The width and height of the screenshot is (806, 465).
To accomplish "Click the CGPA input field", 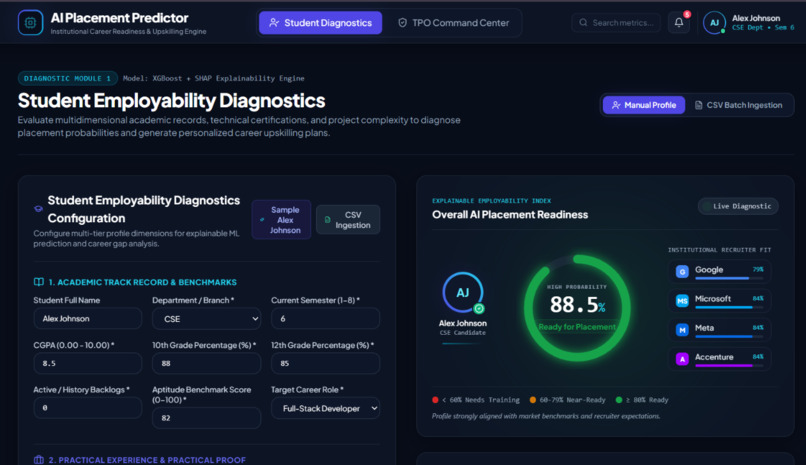I will pyautogui.click(x=87, y=363).
